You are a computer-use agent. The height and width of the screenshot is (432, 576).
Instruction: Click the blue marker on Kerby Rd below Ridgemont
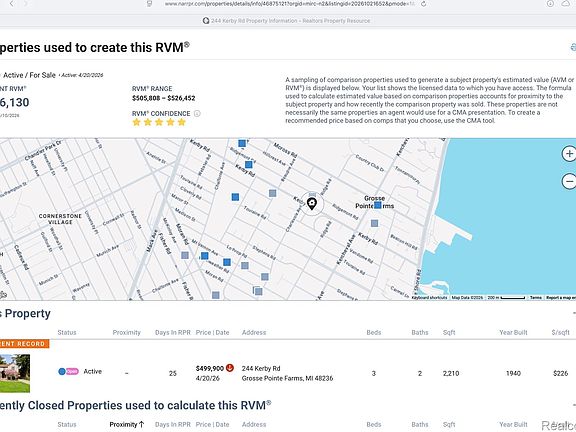pyautogui.click(x=249, y=165)
